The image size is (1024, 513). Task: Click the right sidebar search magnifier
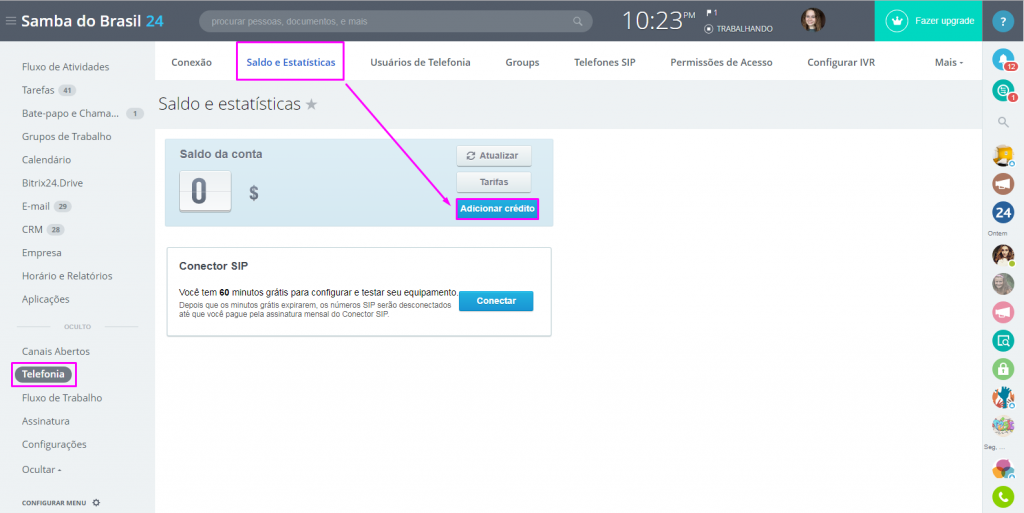(1003, 121)
